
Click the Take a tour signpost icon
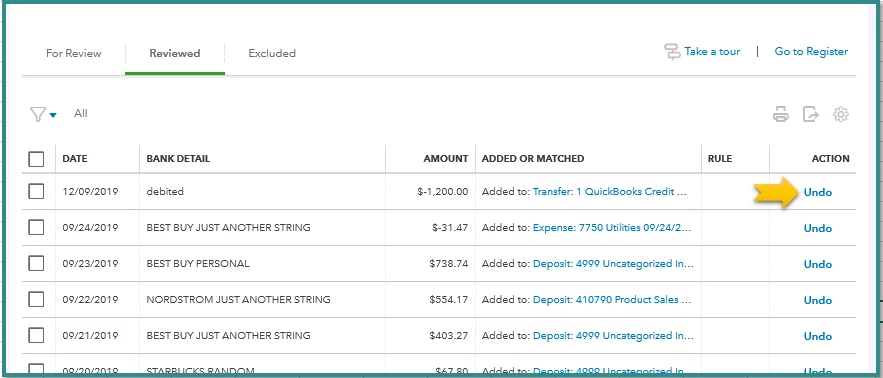(672, 52)
